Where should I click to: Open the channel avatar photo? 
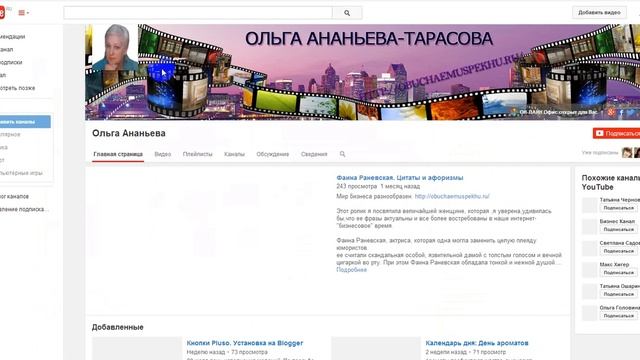click(x=115, y=47)
